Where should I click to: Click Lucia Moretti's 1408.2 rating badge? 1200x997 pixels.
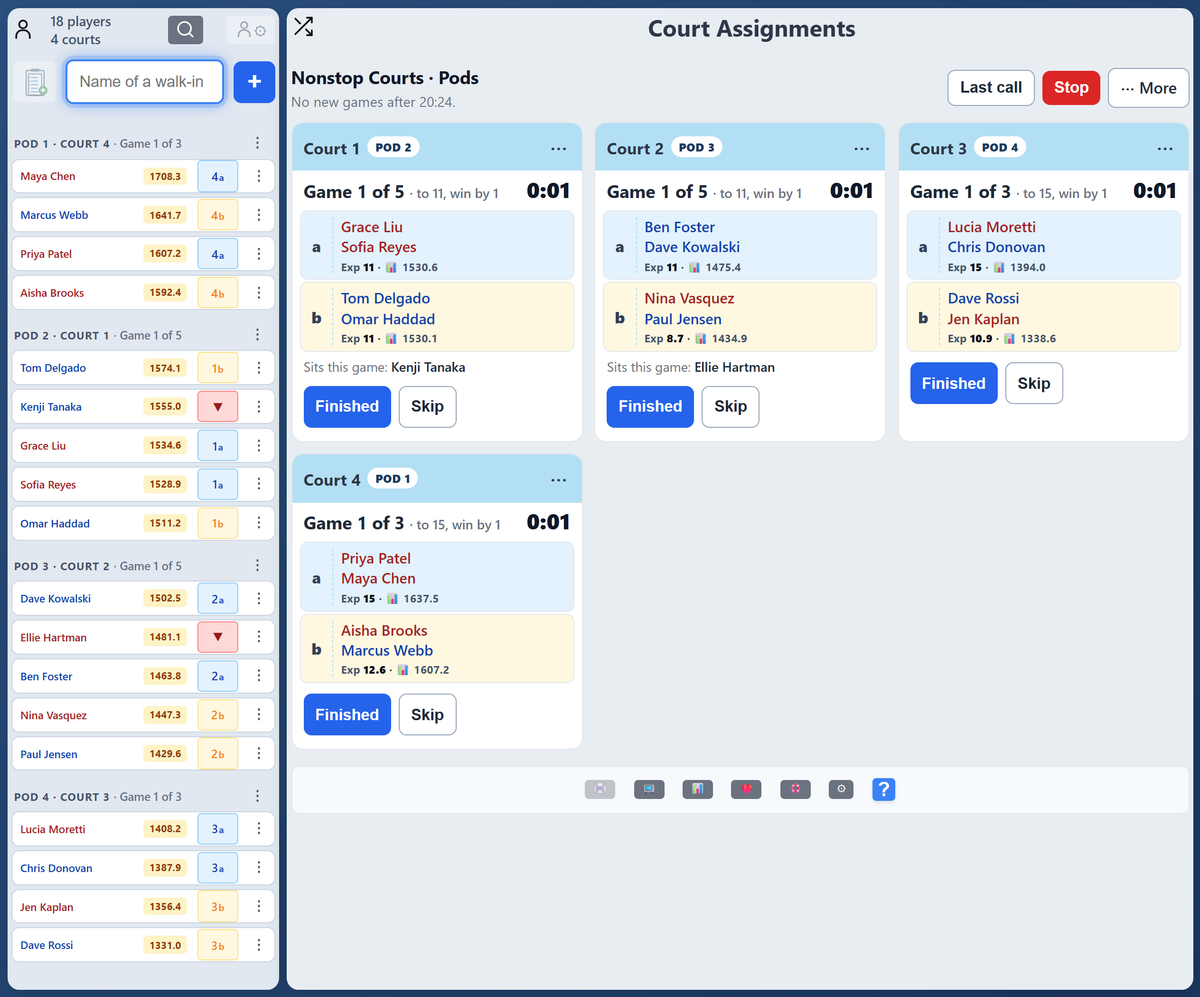[x=164, y=829]
